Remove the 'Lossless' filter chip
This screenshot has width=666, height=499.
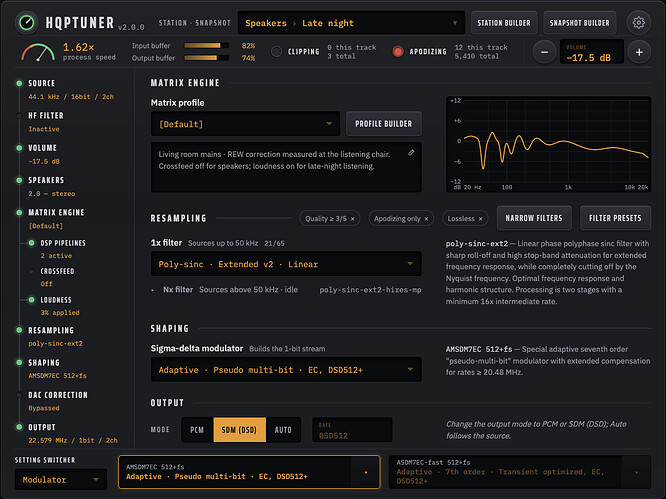[480, 219]
